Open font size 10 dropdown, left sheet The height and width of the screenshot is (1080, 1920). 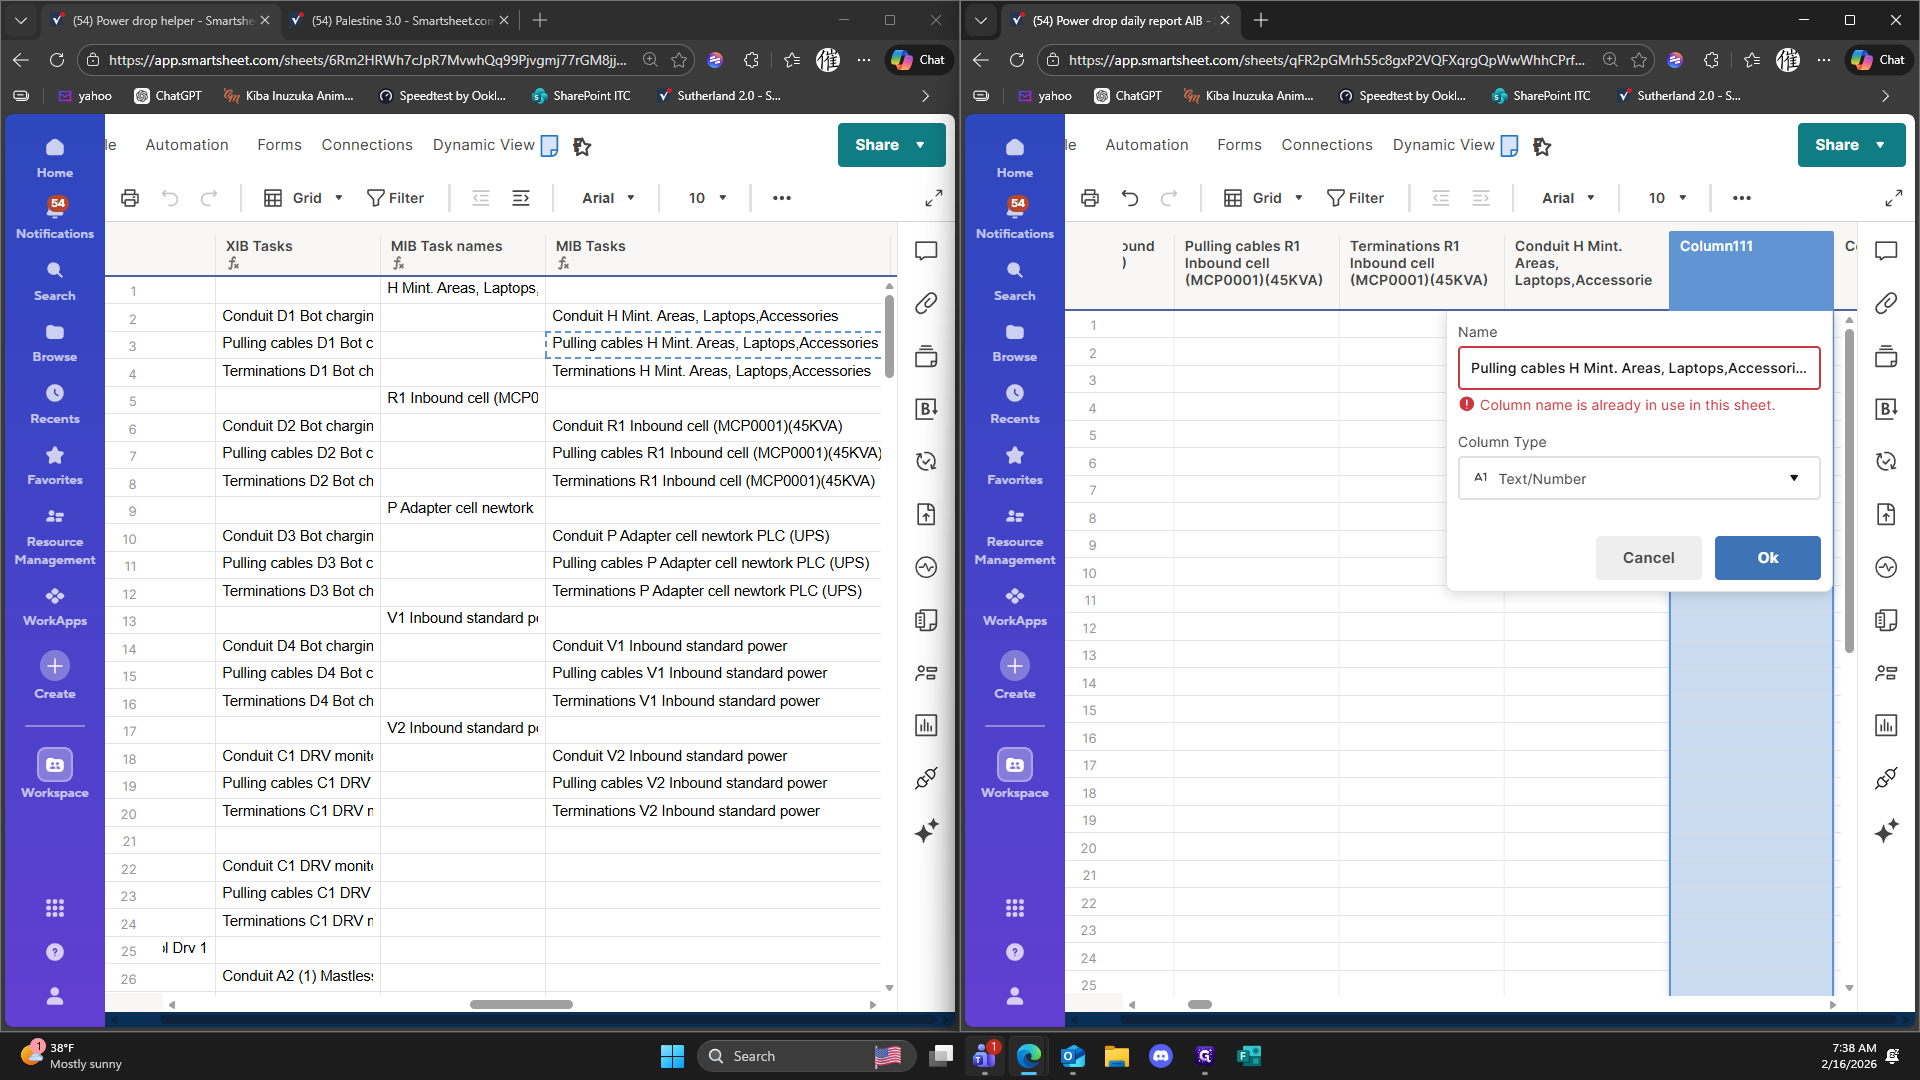pos(707,198)
